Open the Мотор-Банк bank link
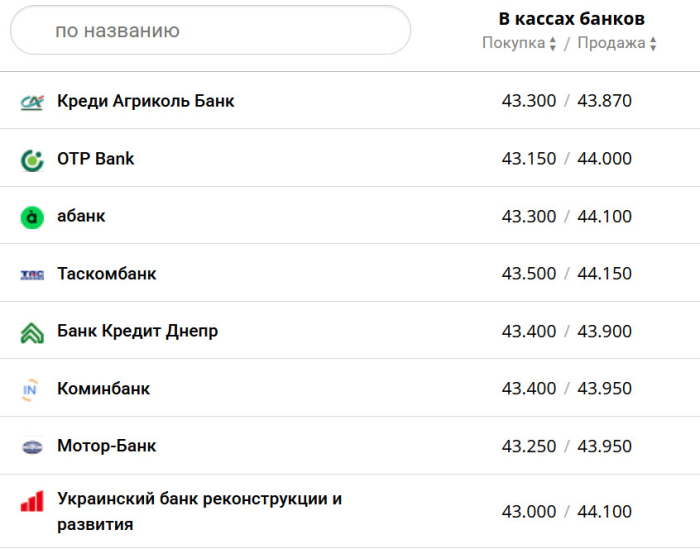The width and height of the screenshot is (700, 549). pyautogui.click(x=107, y=446)
